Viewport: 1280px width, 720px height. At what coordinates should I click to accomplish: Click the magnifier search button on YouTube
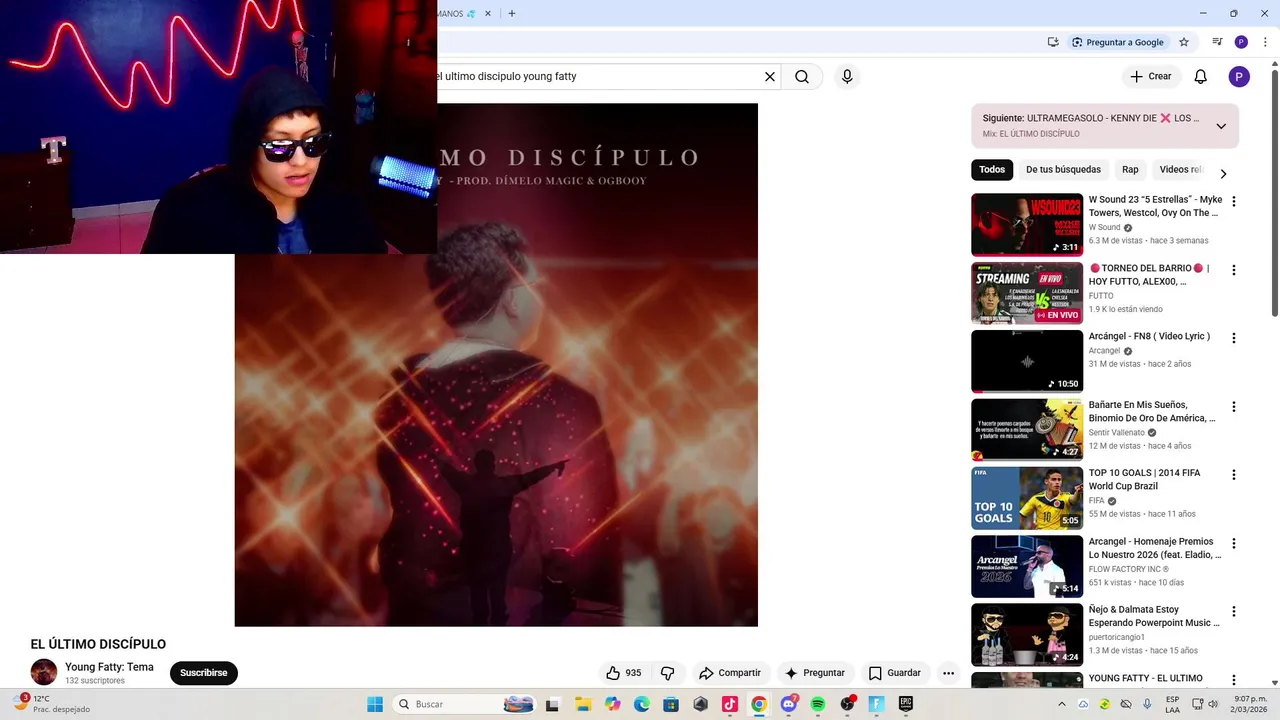point(802,77)
